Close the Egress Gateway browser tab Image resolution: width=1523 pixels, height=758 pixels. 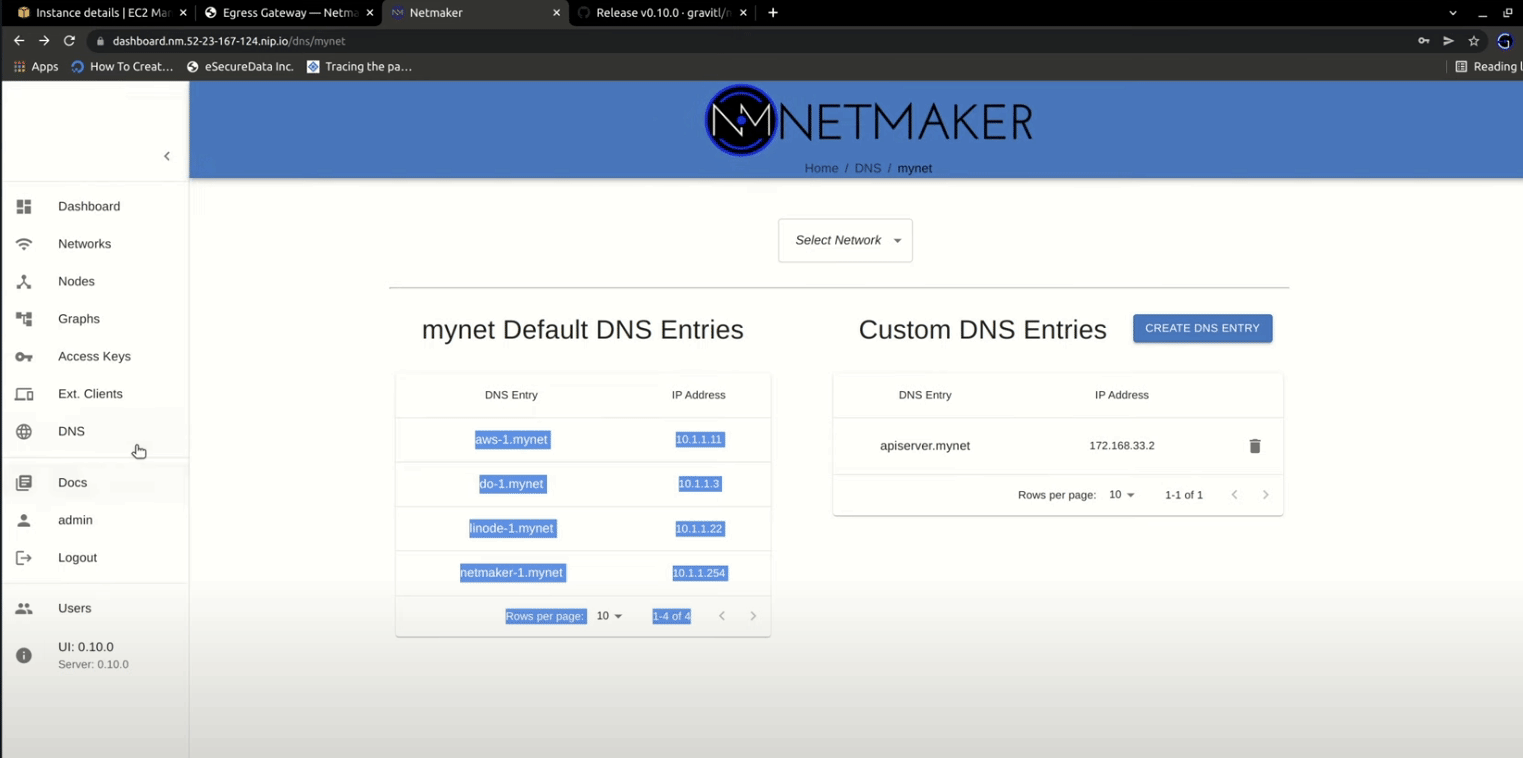[371, 13]
